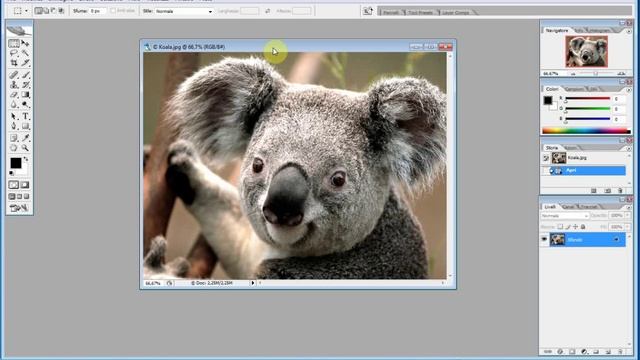Switch to the Storia history tab

[552, 148]
